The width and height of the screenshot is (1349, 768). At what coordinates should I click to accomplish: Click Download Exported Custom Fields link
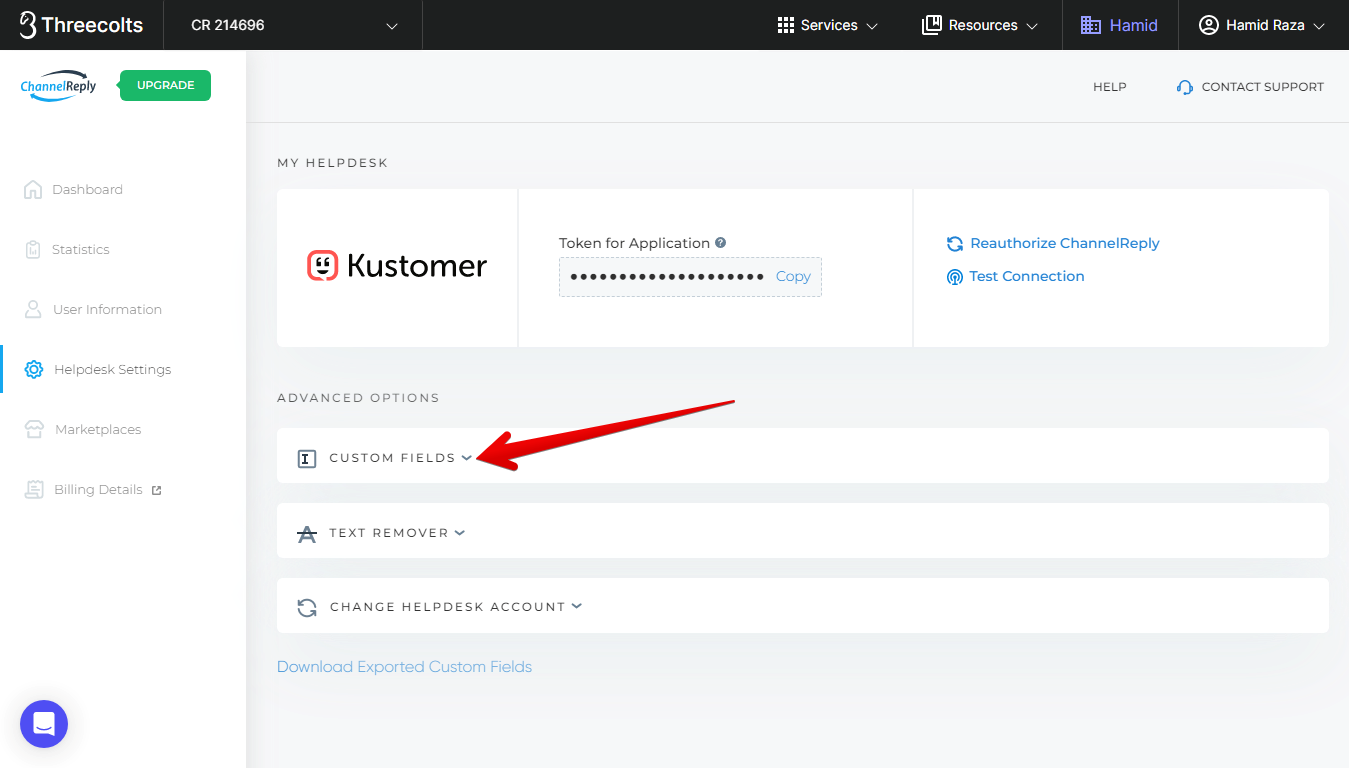pos(404,667)
